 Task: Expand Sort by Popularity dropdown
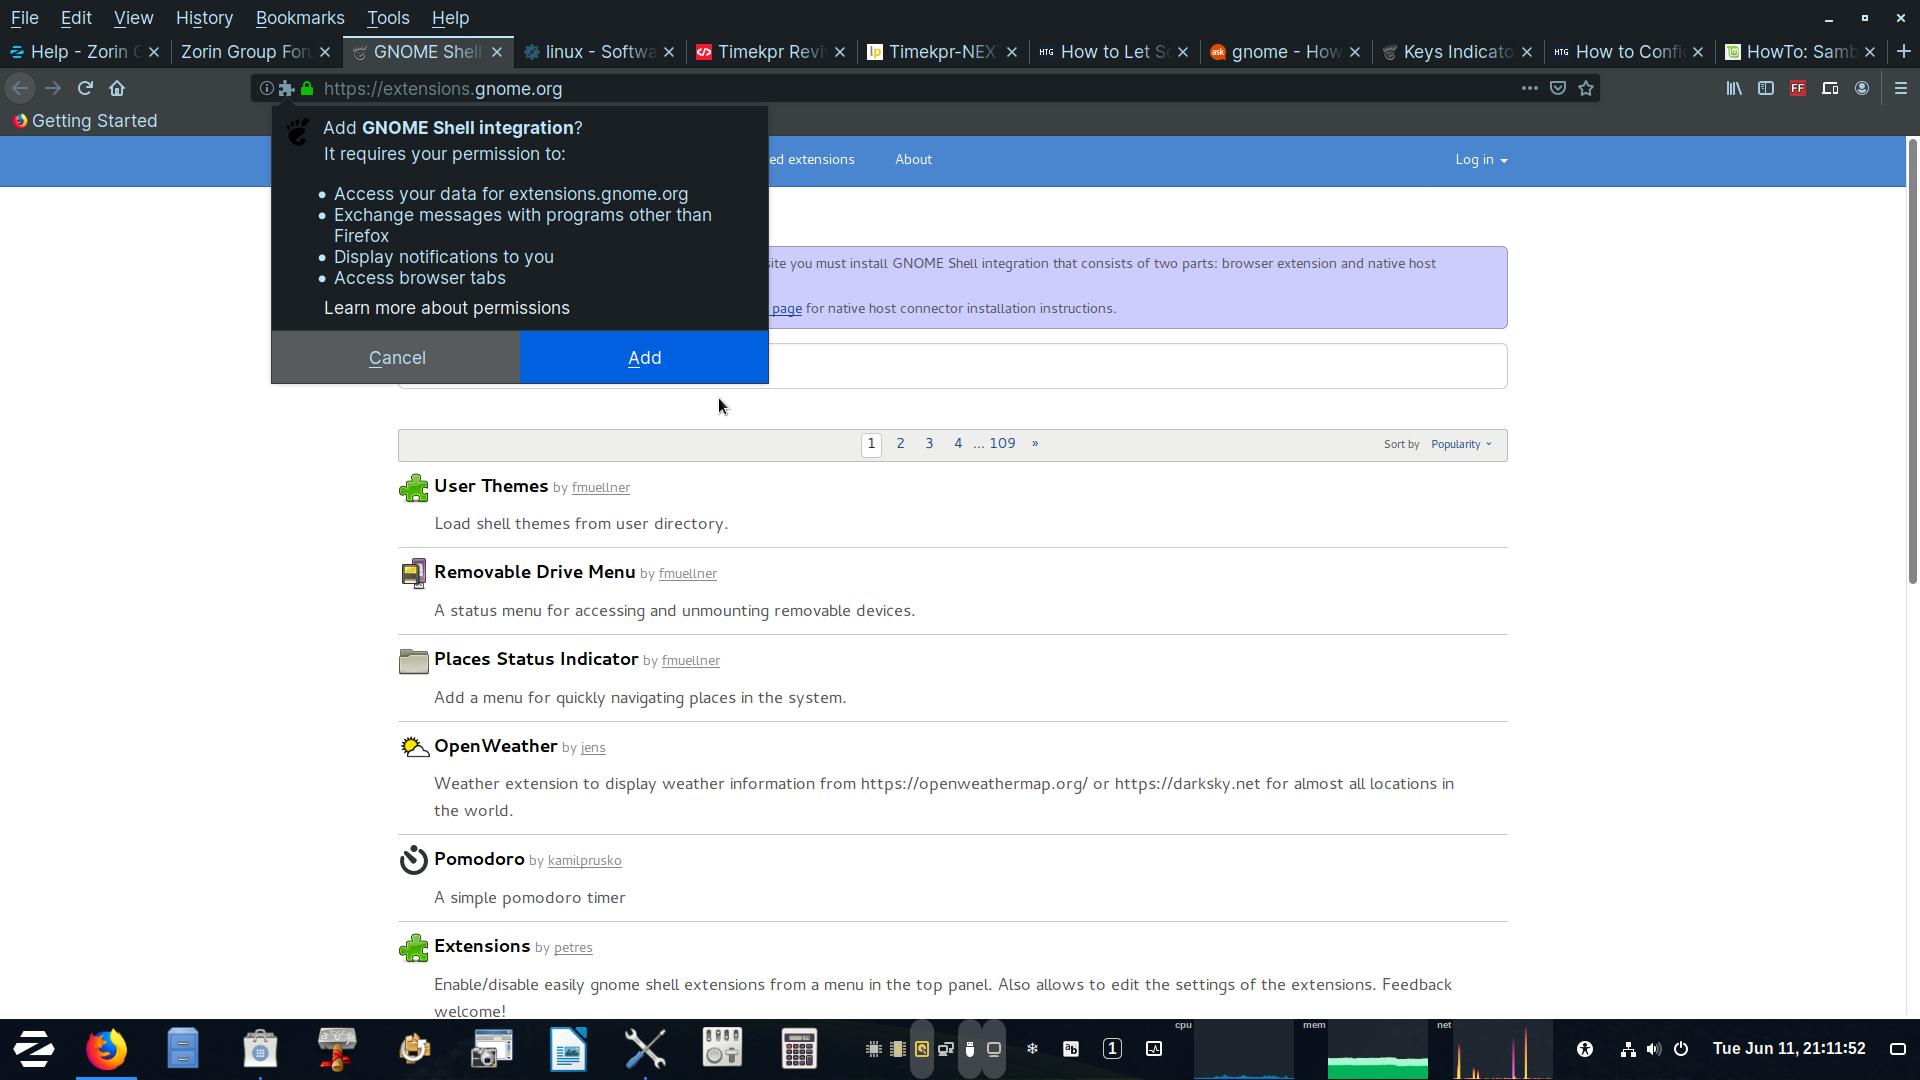click(x=1460, y=444)
